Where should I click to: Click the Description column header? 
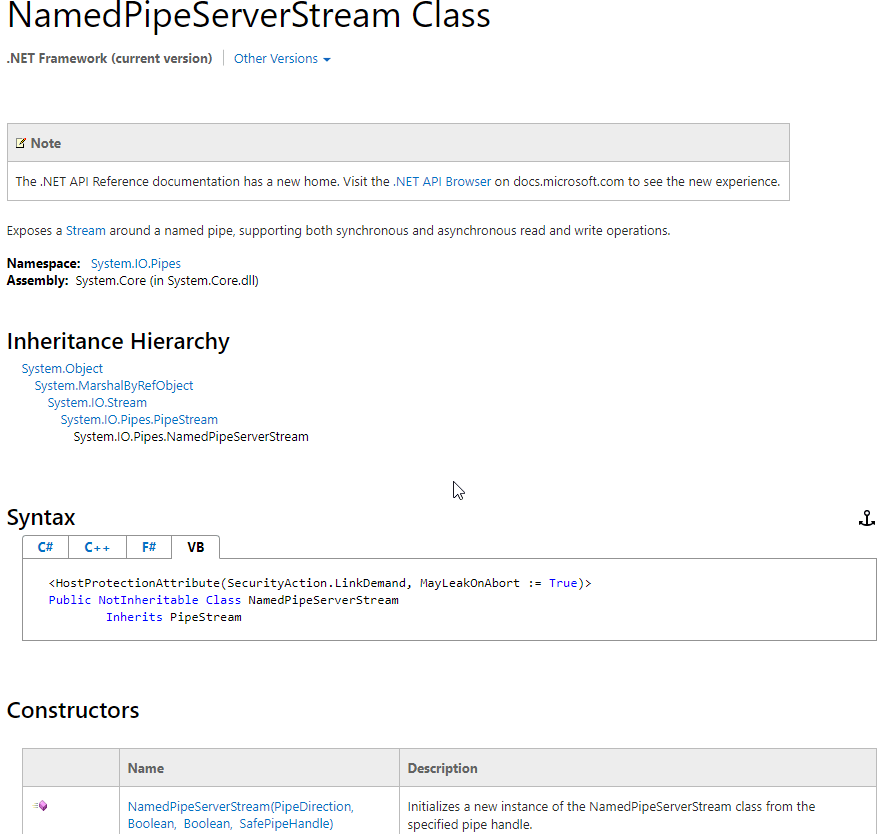[442, 768]
